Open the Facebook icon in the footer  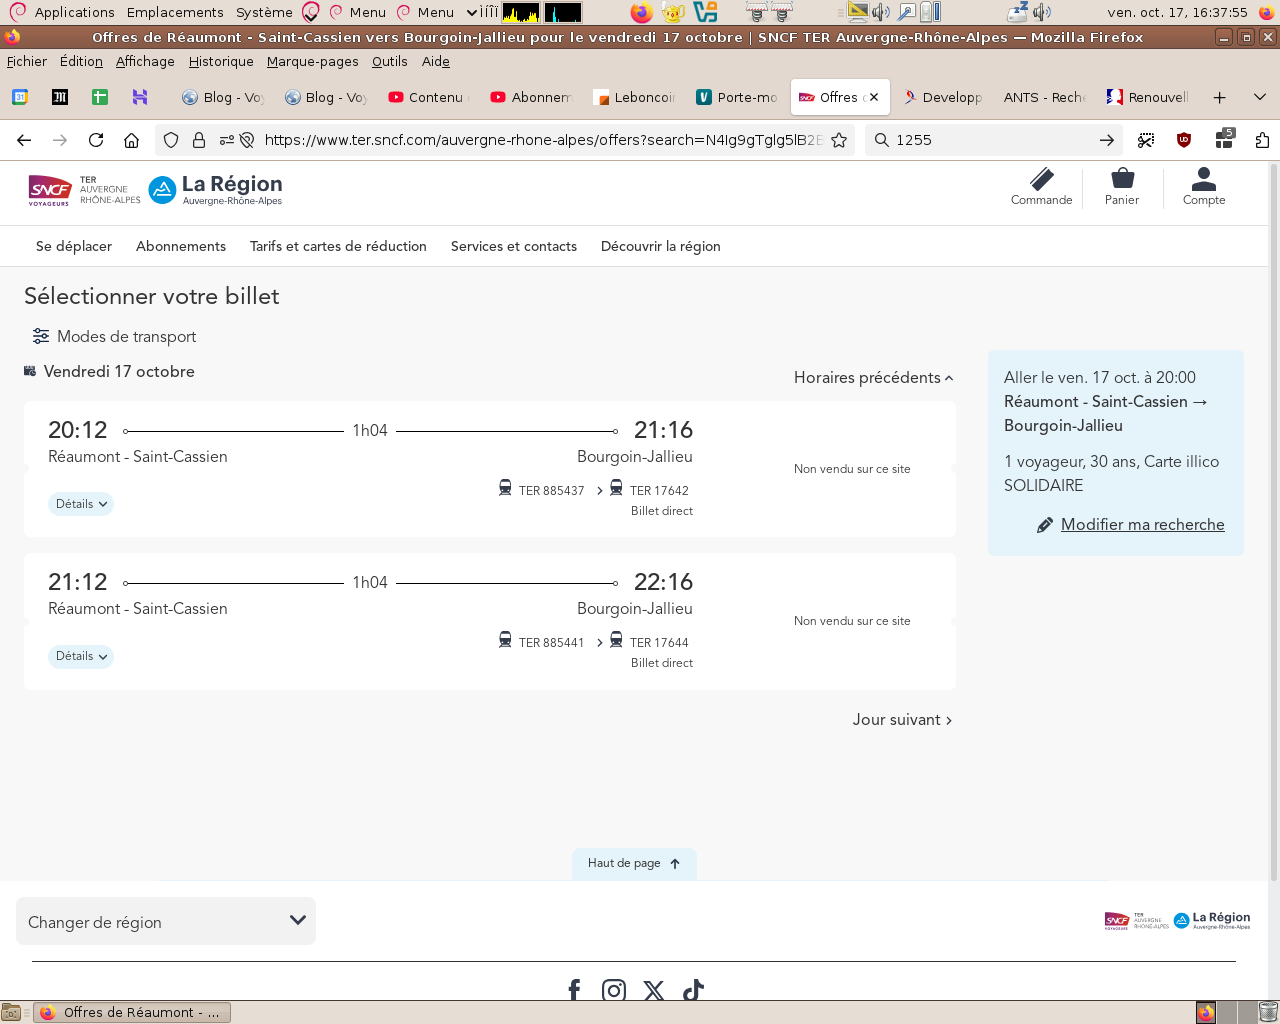click(x=574, y=990)
